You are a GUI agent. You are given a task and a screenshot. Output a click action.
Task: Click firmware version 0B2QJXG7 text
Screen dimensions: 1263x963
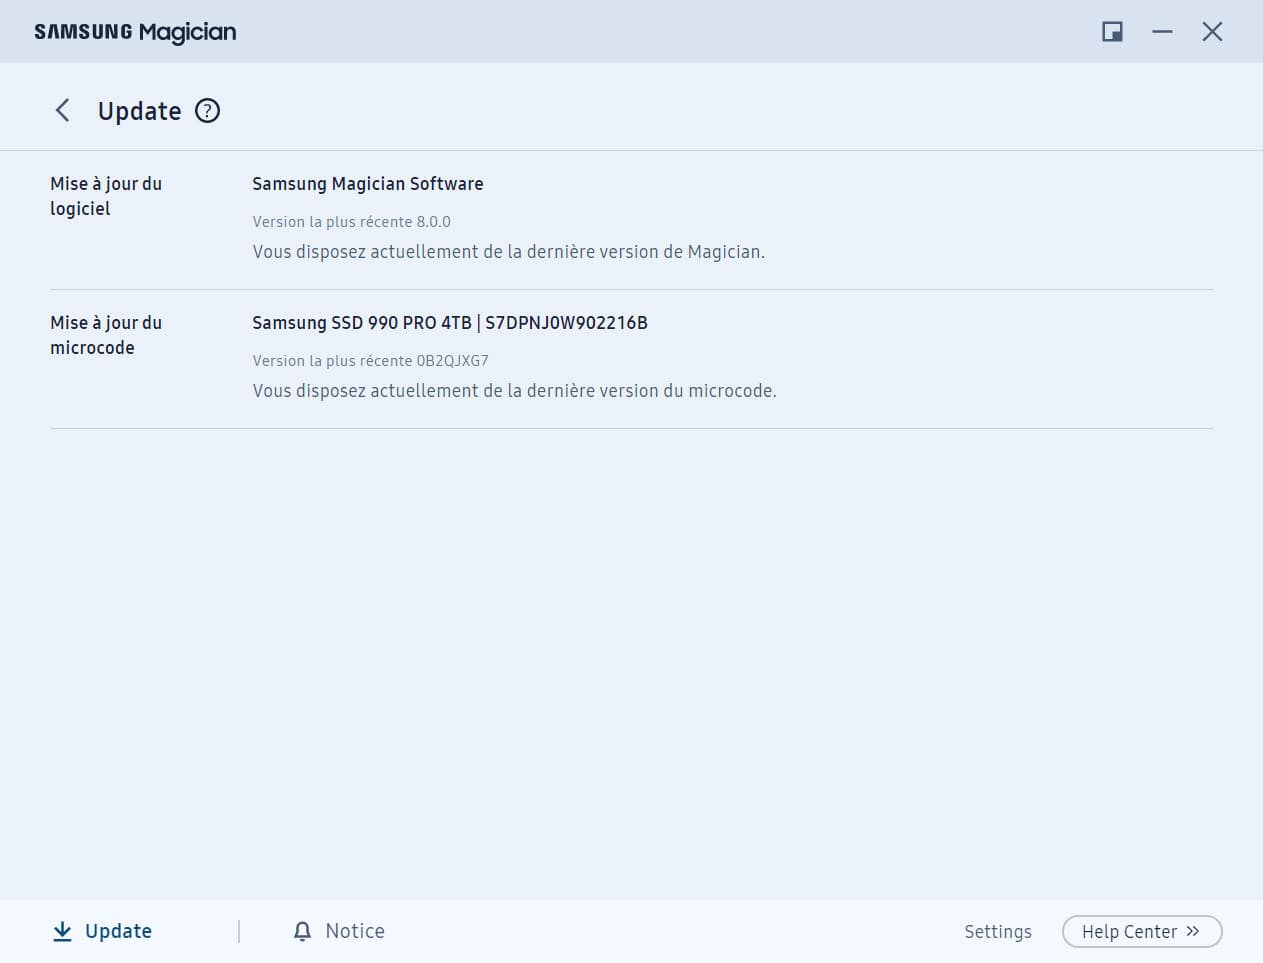(453, 361)
